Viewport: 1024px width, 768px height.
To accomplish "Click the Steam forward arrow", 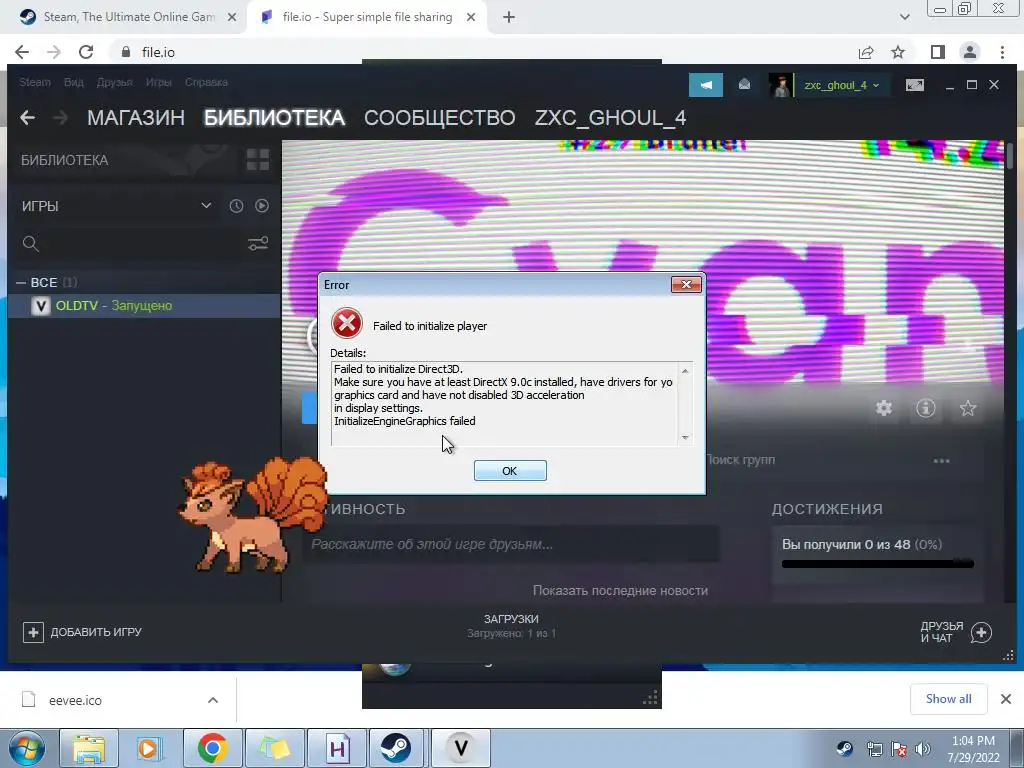I will coord(60,118).
